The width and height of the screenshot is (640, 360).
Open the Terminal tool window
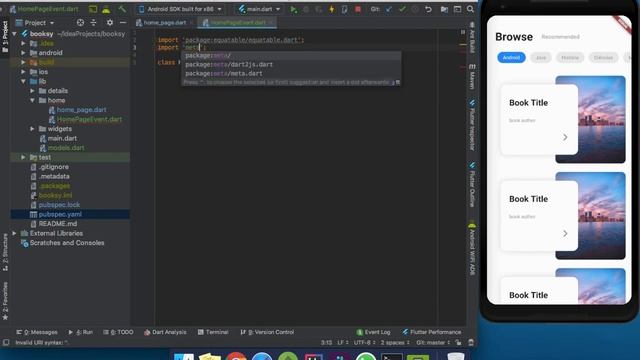[x=213, y=332]
